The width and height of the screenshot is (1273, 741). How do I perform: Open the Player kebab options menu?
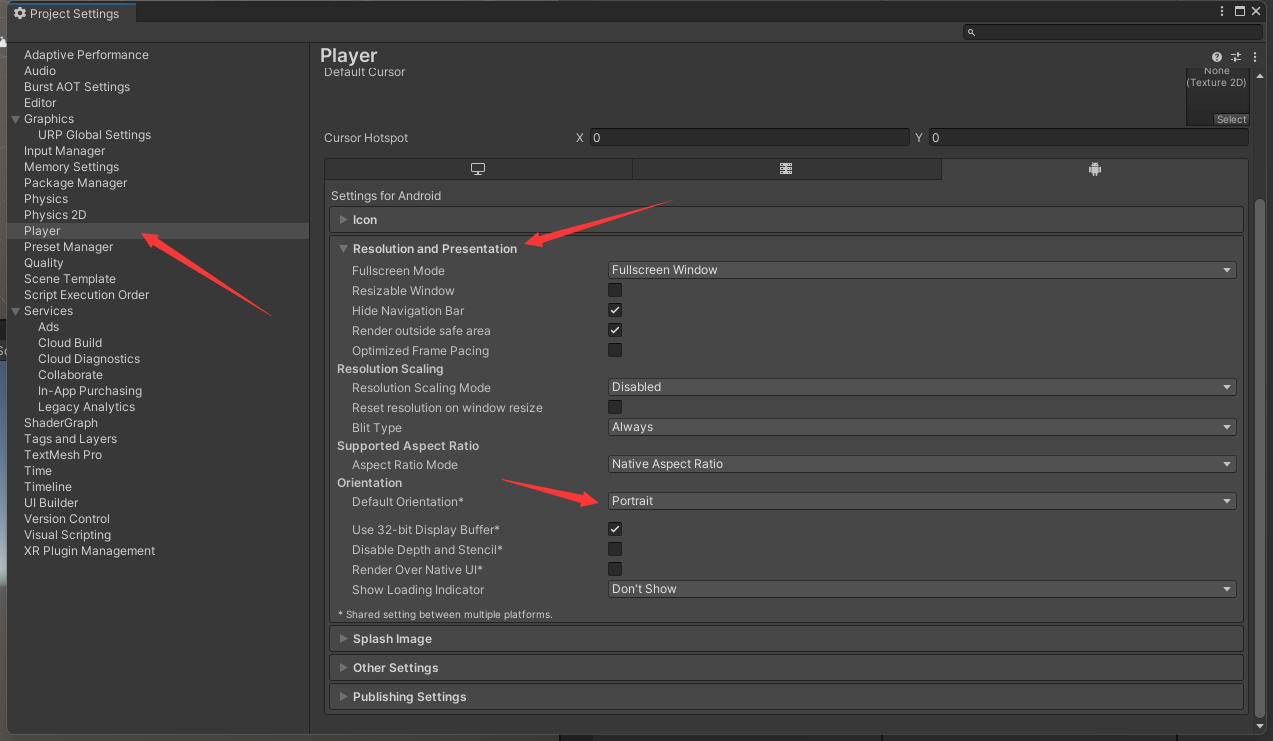[x=1255, y=58]
